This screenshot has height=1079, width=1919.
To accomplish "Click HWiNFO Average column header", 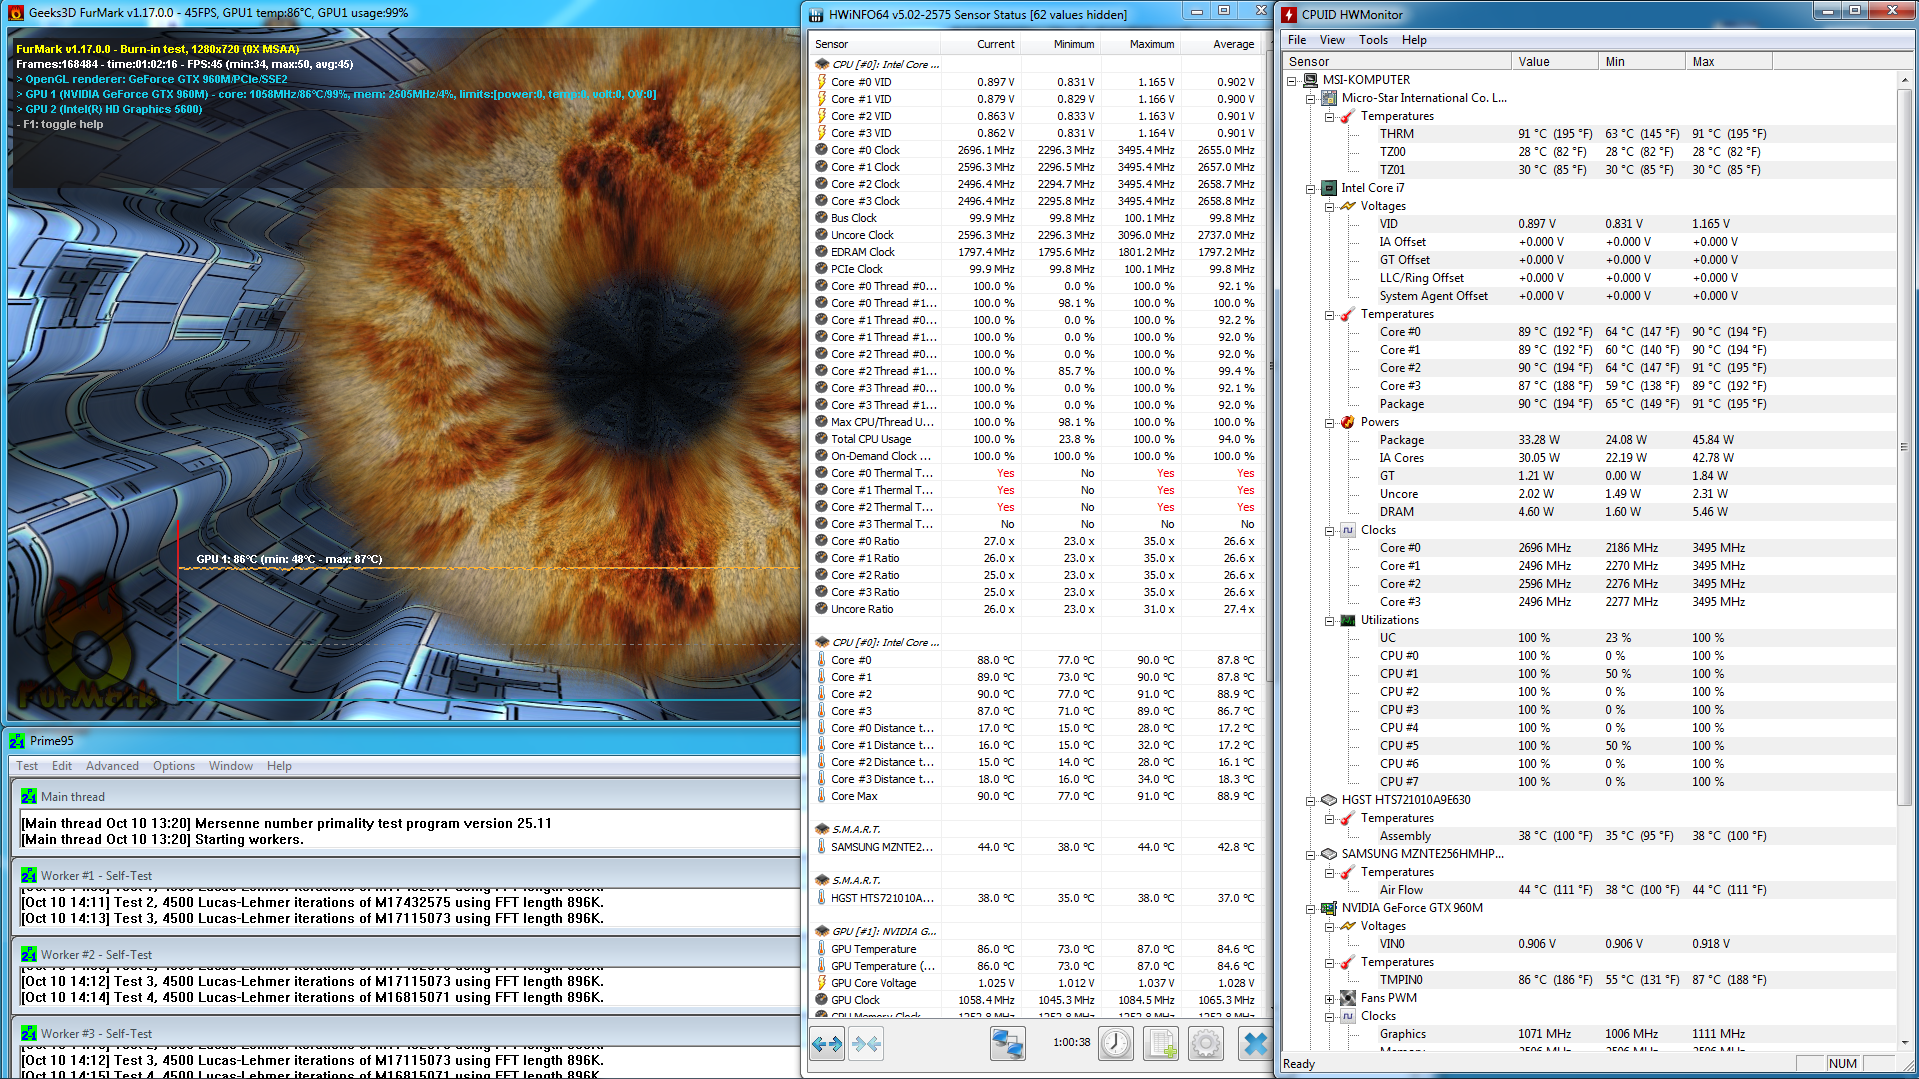I will point(1221,44).
